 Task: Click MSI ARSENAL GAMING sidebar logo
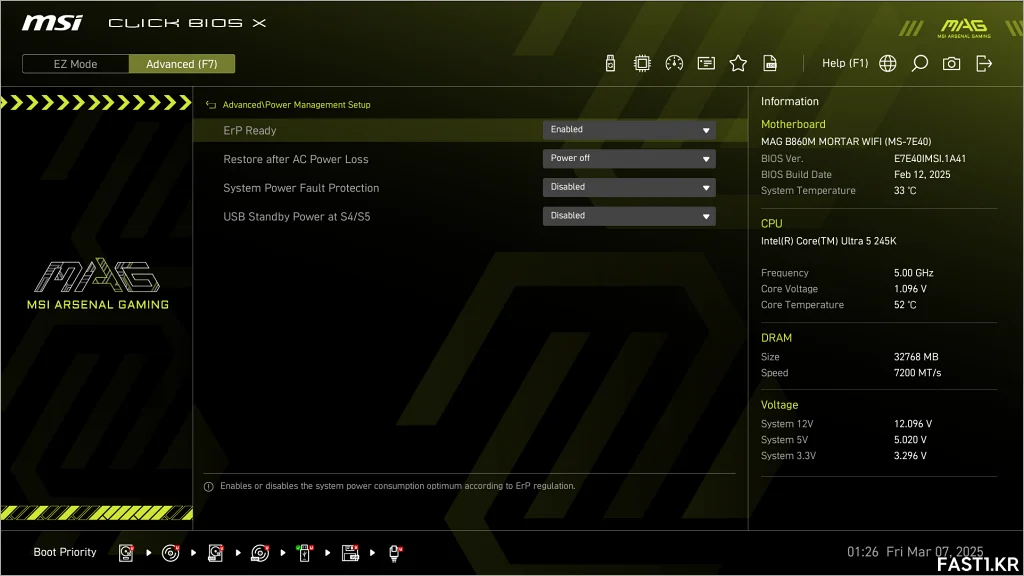98,283
